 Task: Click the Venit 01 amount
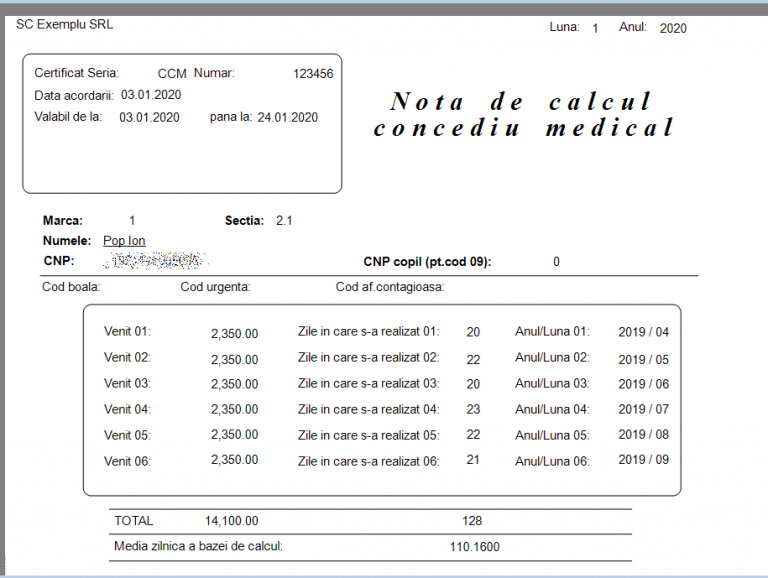point(234,334)
